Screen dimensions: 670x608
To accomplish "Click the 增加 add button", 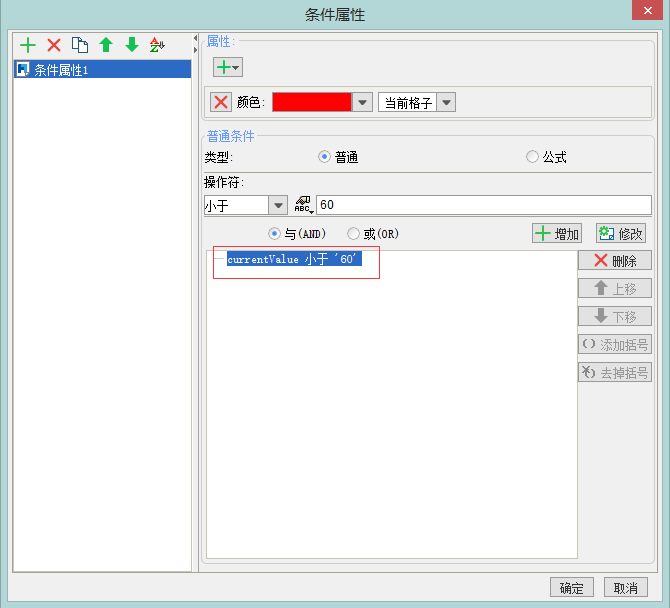I will pyautogui.click(x=557, y=233).
